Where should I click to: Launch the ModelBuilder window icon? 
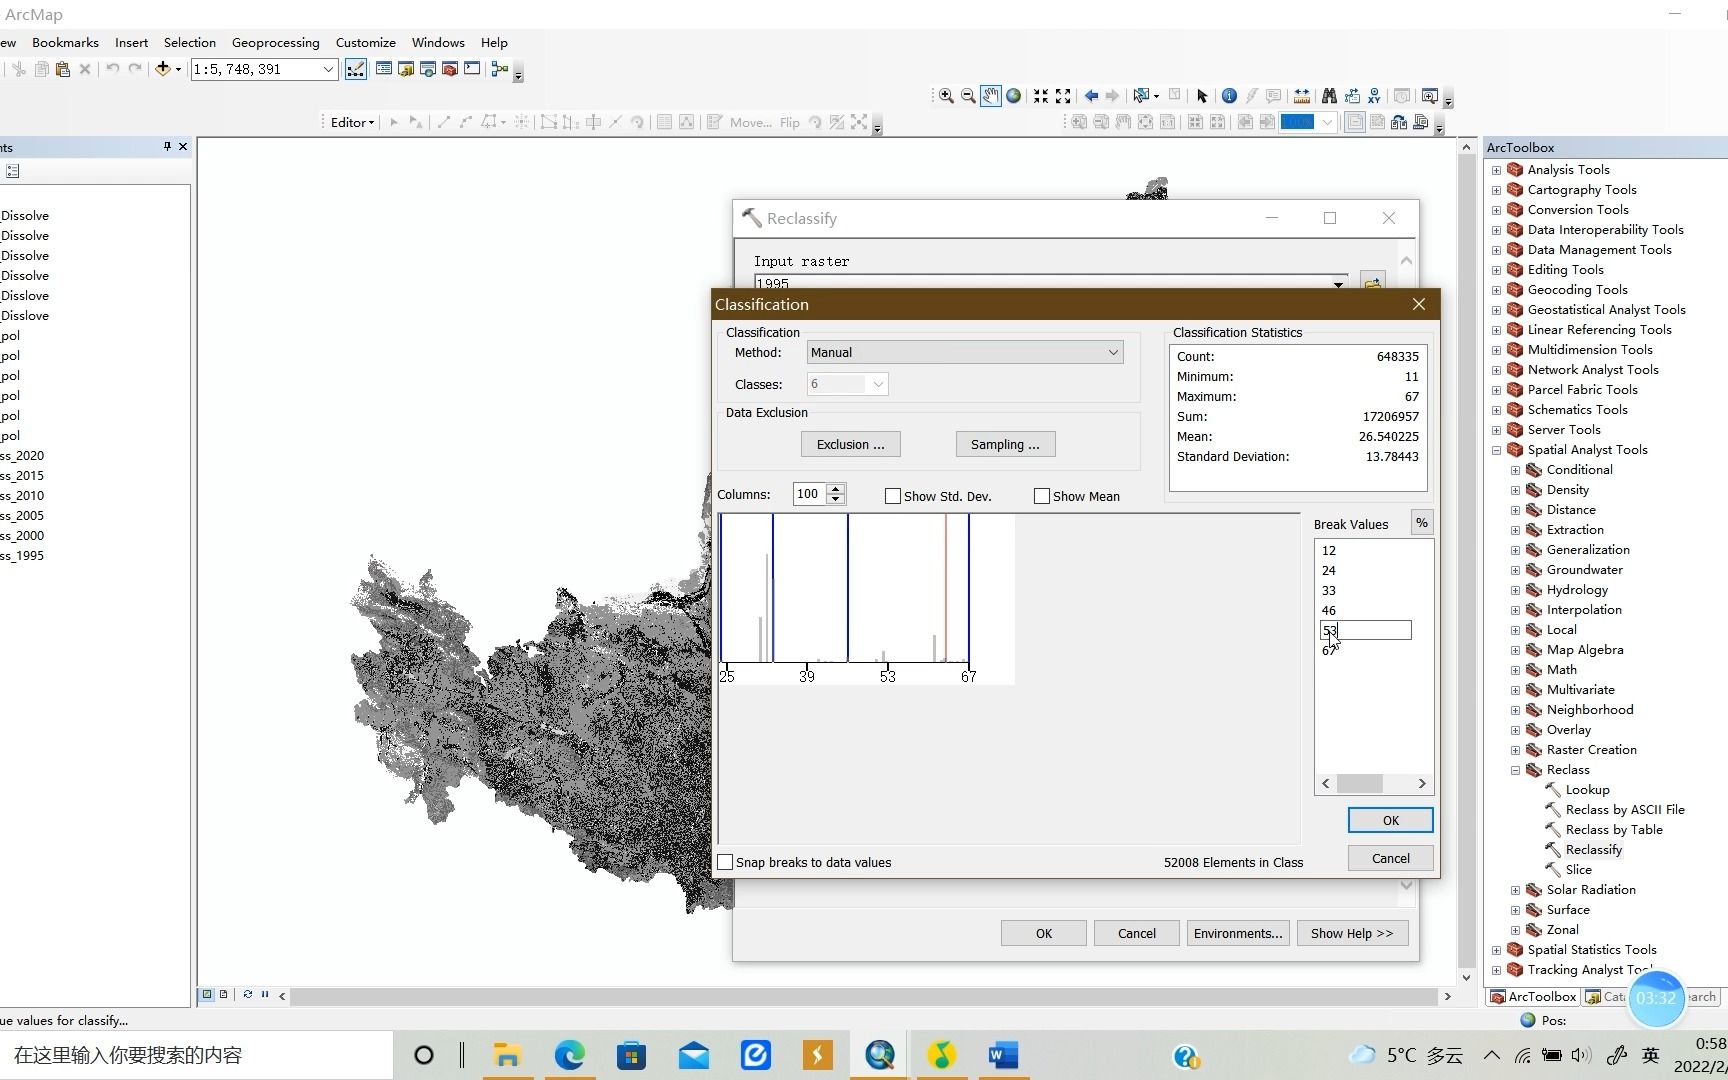pyautogui.click(x=499, y=69)
